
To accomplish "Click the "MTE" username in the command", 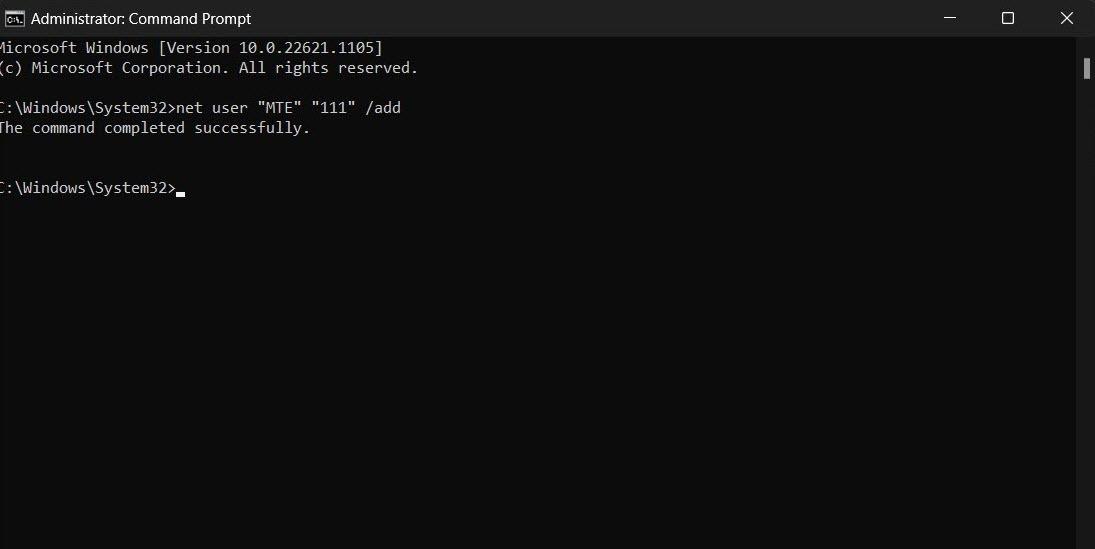I will point(279,108).
